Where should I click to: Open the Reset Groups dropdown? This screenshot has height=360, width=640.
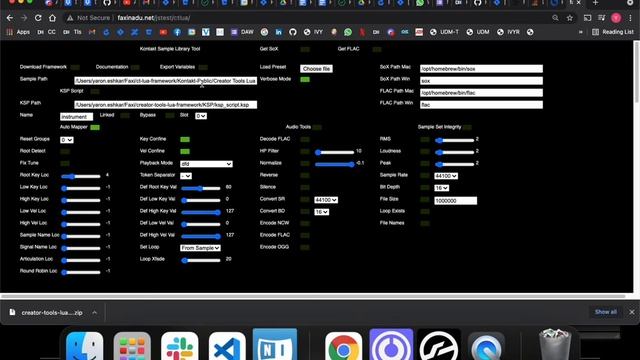(67, 140)
